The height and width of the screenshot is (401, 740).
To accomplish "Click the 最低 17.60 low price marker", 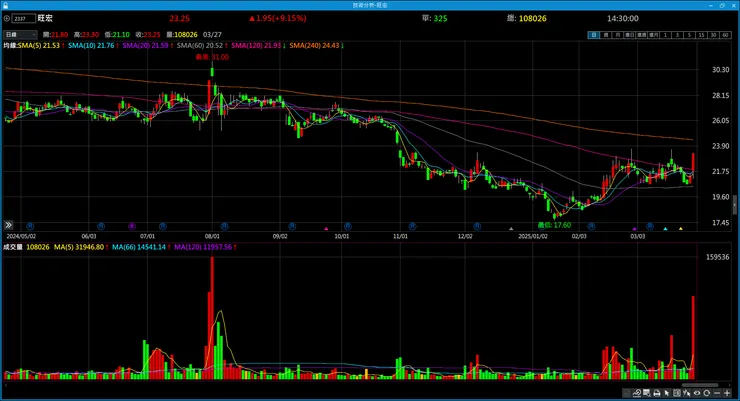I will (x=555, y=225).
